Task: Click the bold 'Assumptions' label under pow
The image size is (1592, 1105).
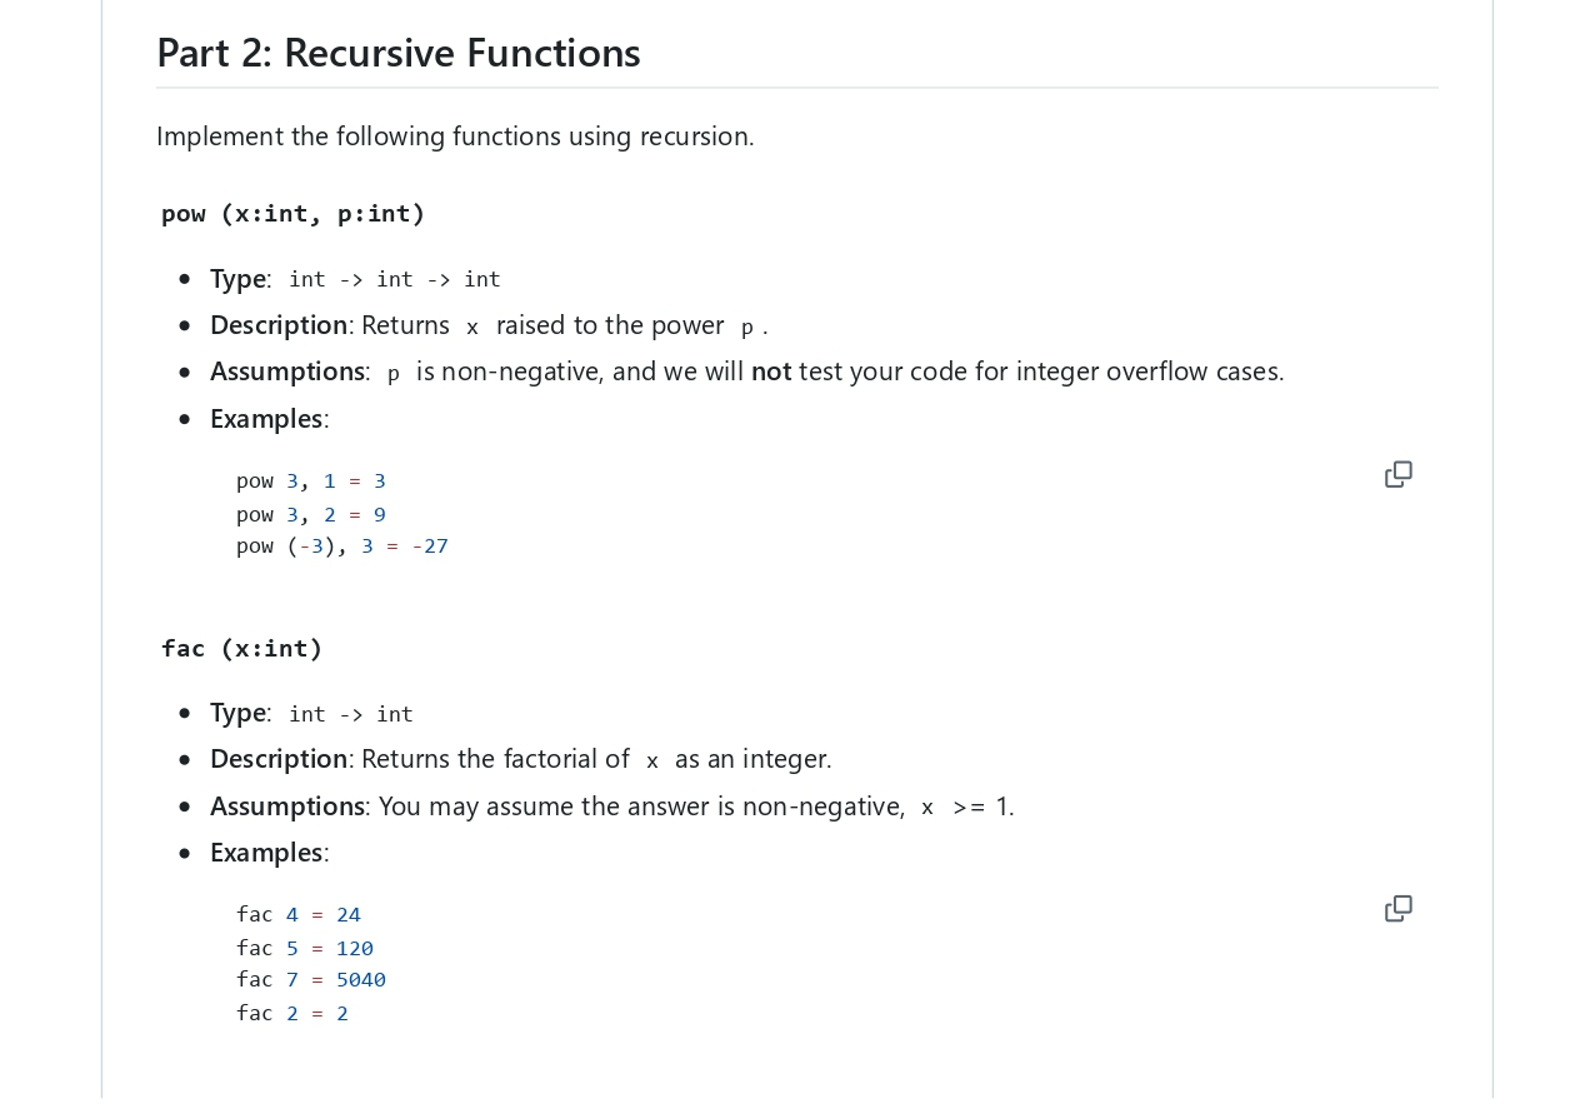Action: (x=288, y=371)
